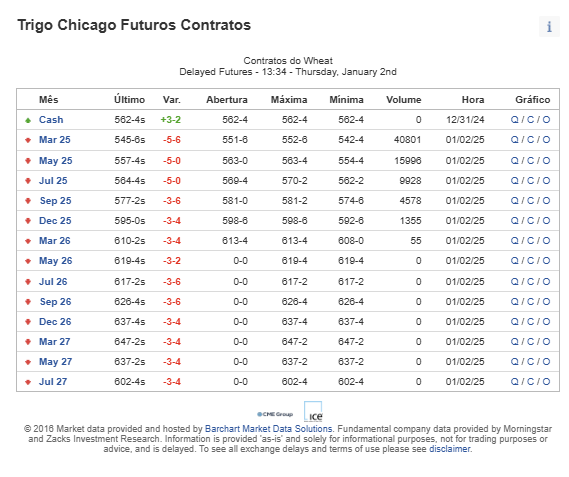Click the info icon beside the title
569x477 pixels.
549,26
